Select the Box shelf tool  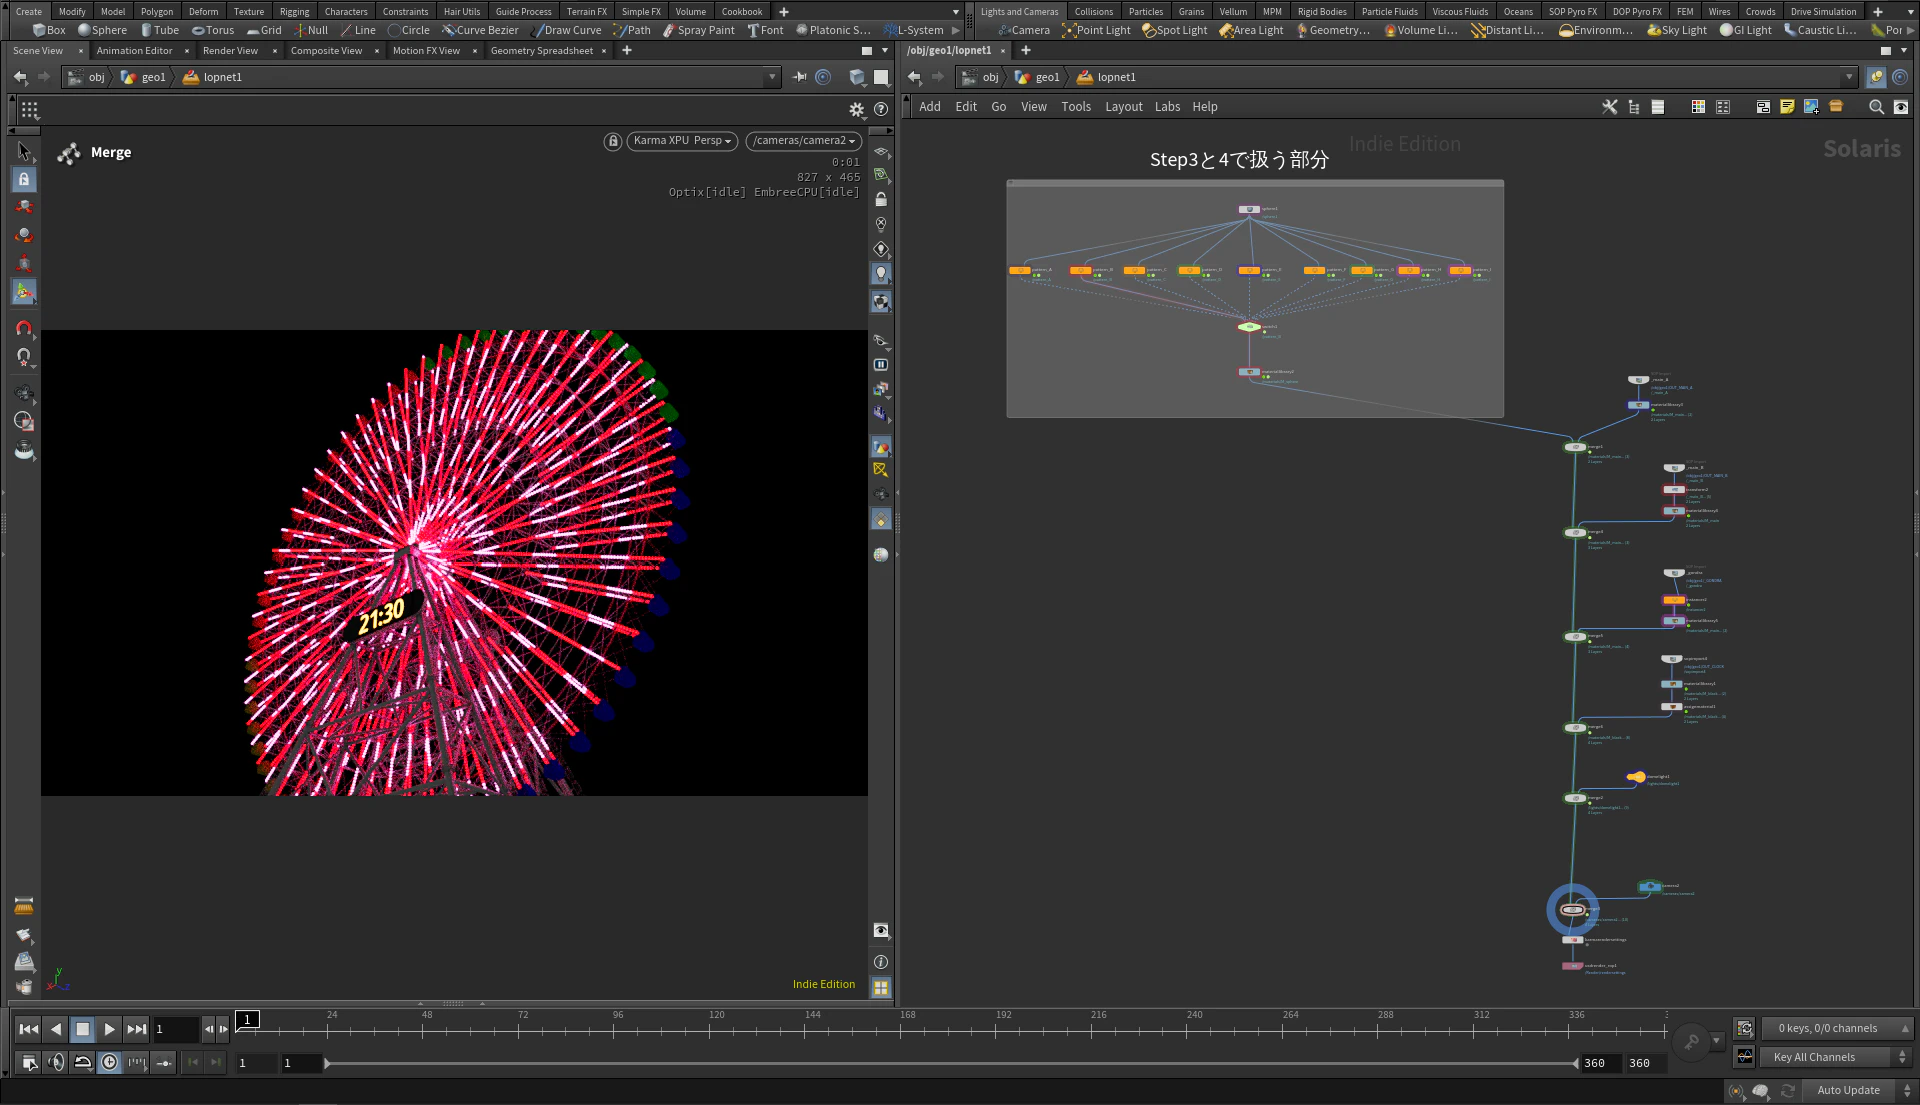[49, 30]
